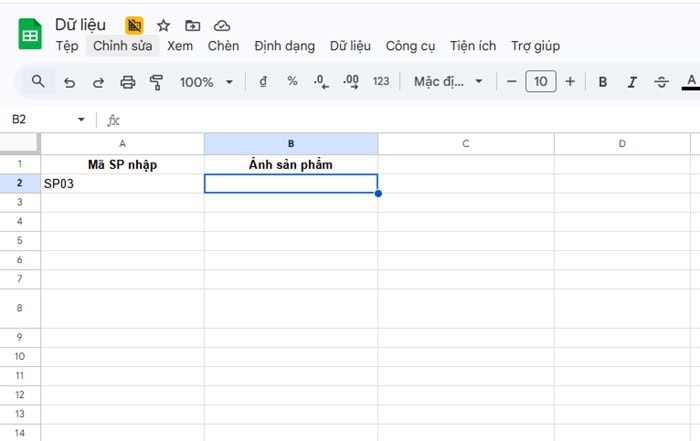
Task: Increase font size with plus button
Action: [x=570, y=82]
